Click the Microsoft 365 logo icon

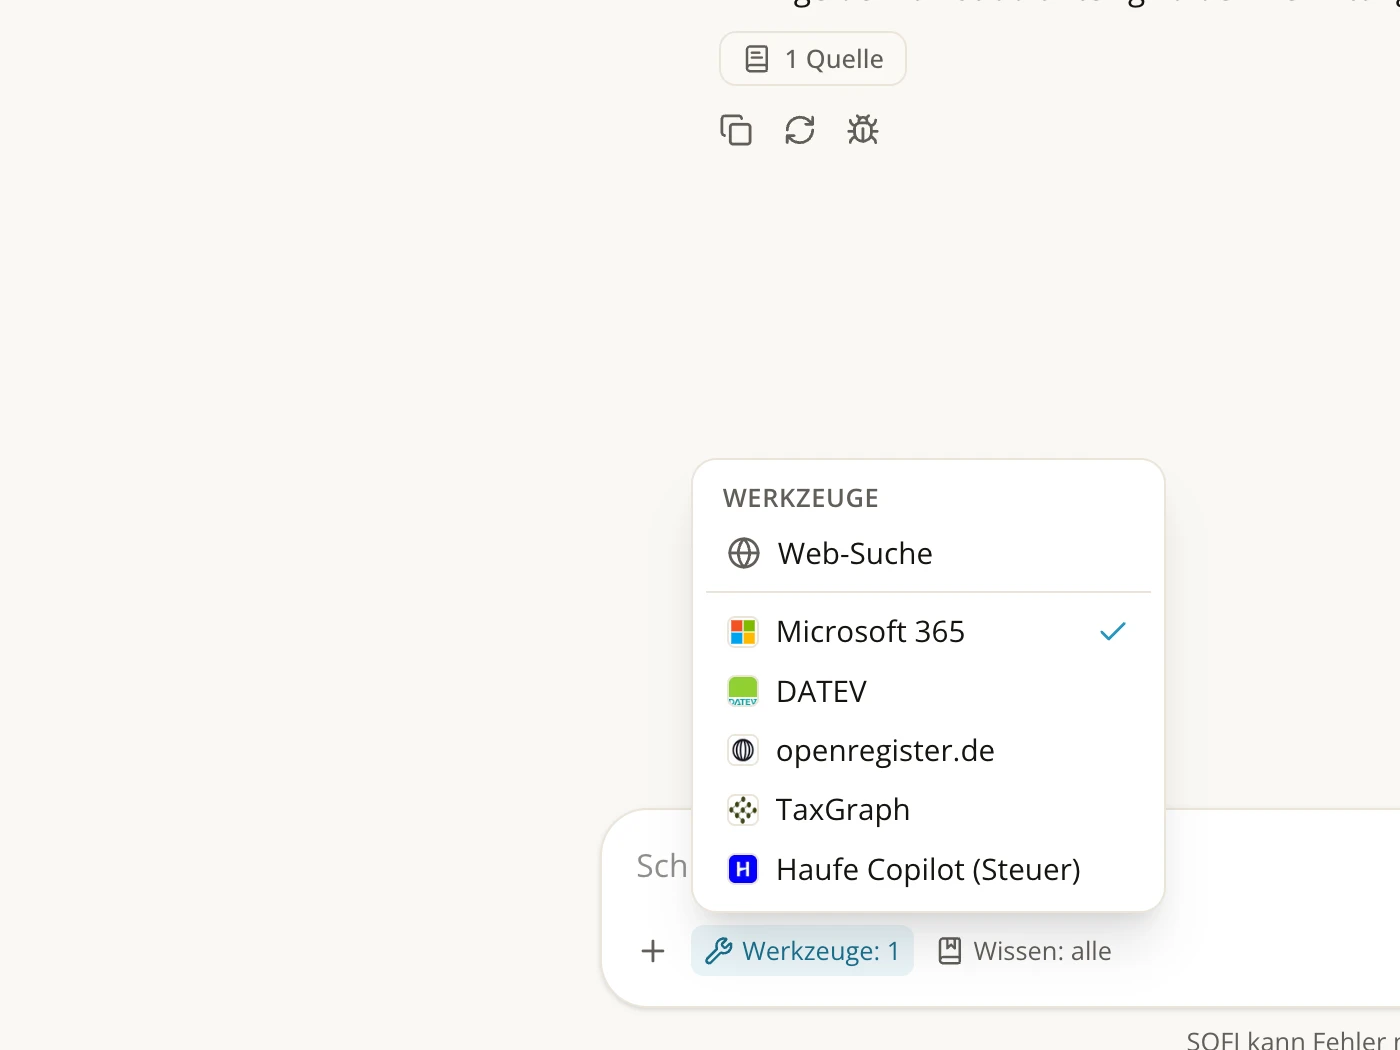pos(743,632)
